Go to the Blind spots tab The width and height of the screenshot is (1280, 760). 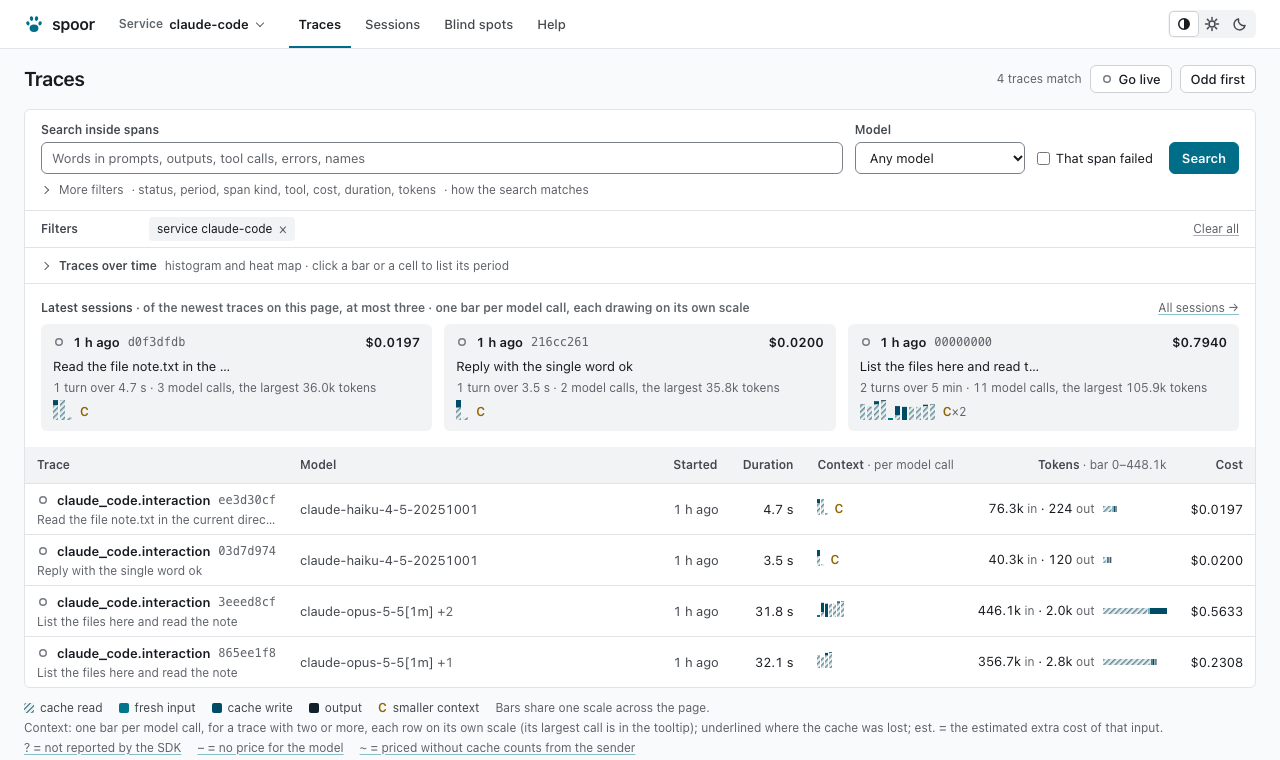(x=479, y=24)
